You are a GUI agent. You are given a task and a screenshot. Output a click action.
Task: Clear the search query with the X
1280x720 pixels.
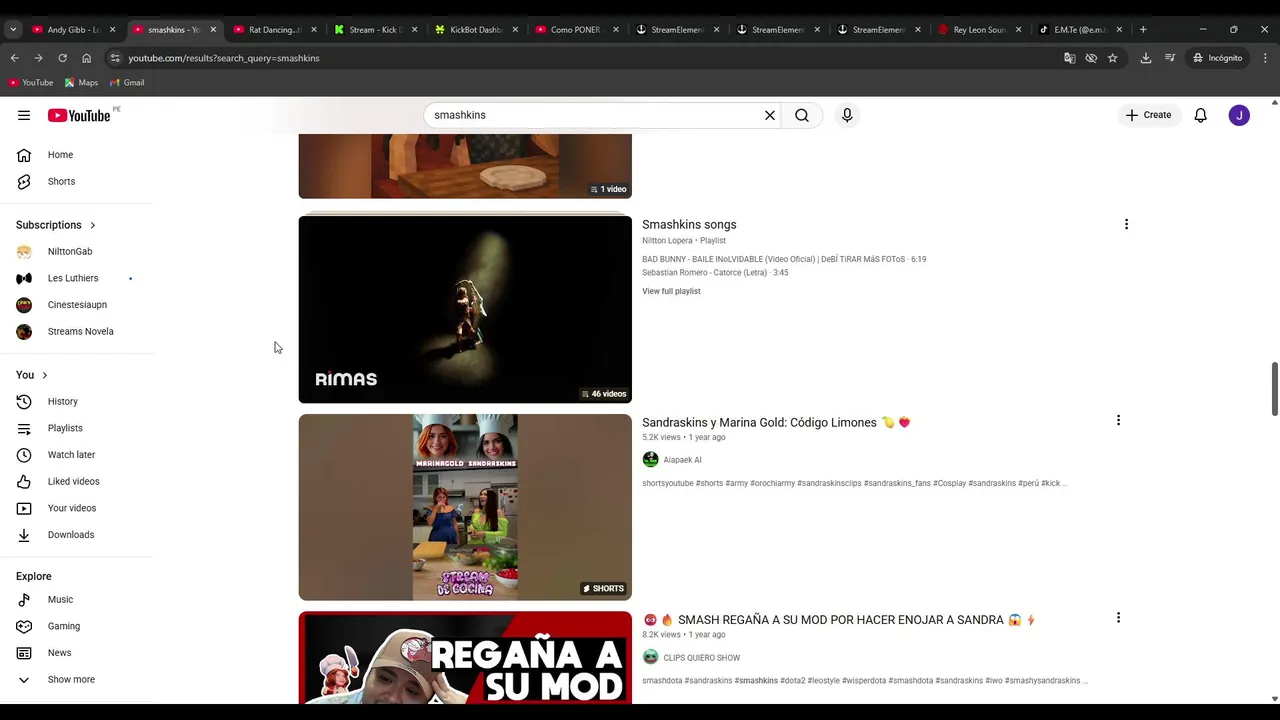[770, 115]
